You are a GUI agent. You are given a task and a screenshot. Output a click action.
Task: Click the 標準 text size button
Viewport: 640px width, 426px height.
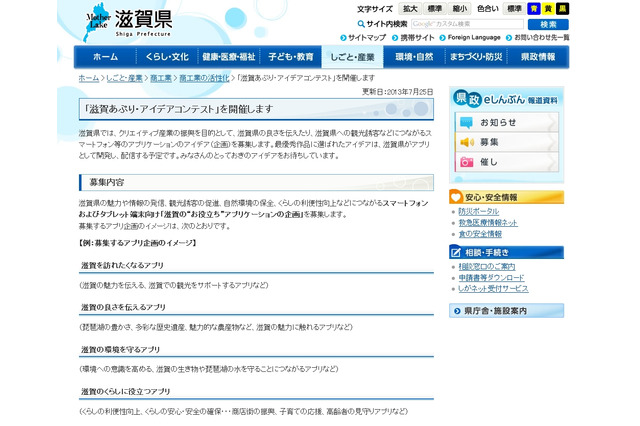tap(434, 9)
